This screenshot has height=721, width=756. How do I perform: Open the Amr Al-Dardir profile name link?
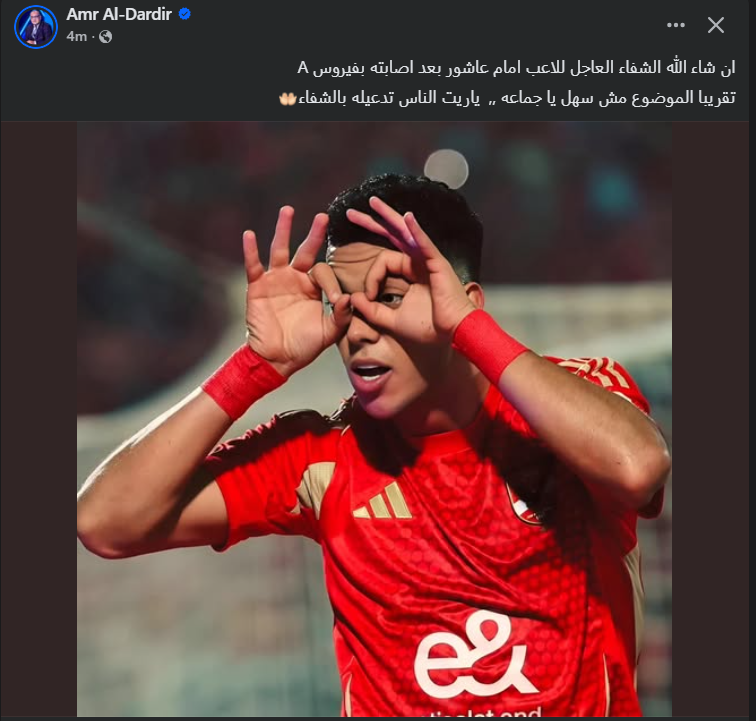[119, 14]
